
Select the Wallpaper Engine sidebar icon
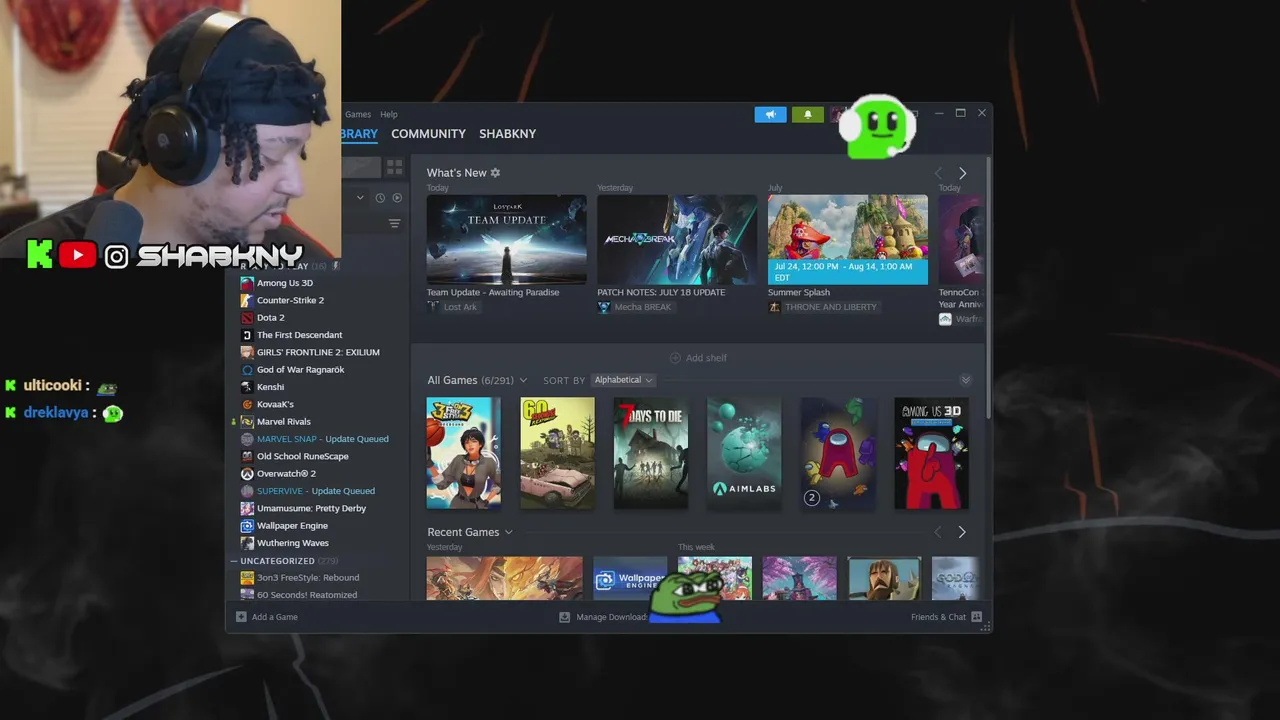[247, 526]
